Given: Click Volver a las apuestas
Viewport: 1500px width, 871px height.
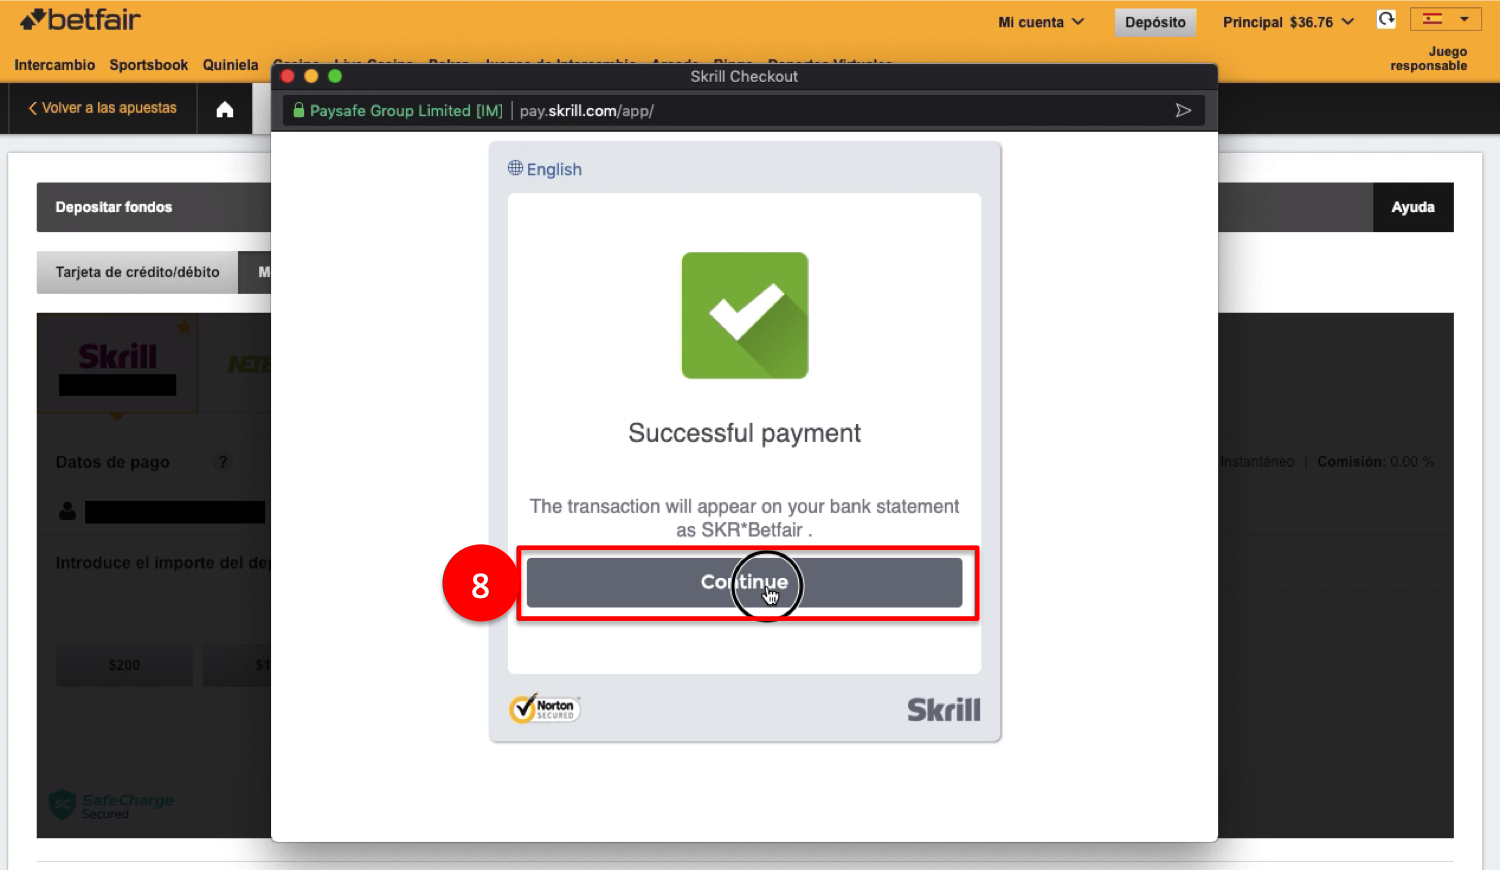Looking at the screenshot, I should pos(102,108).
